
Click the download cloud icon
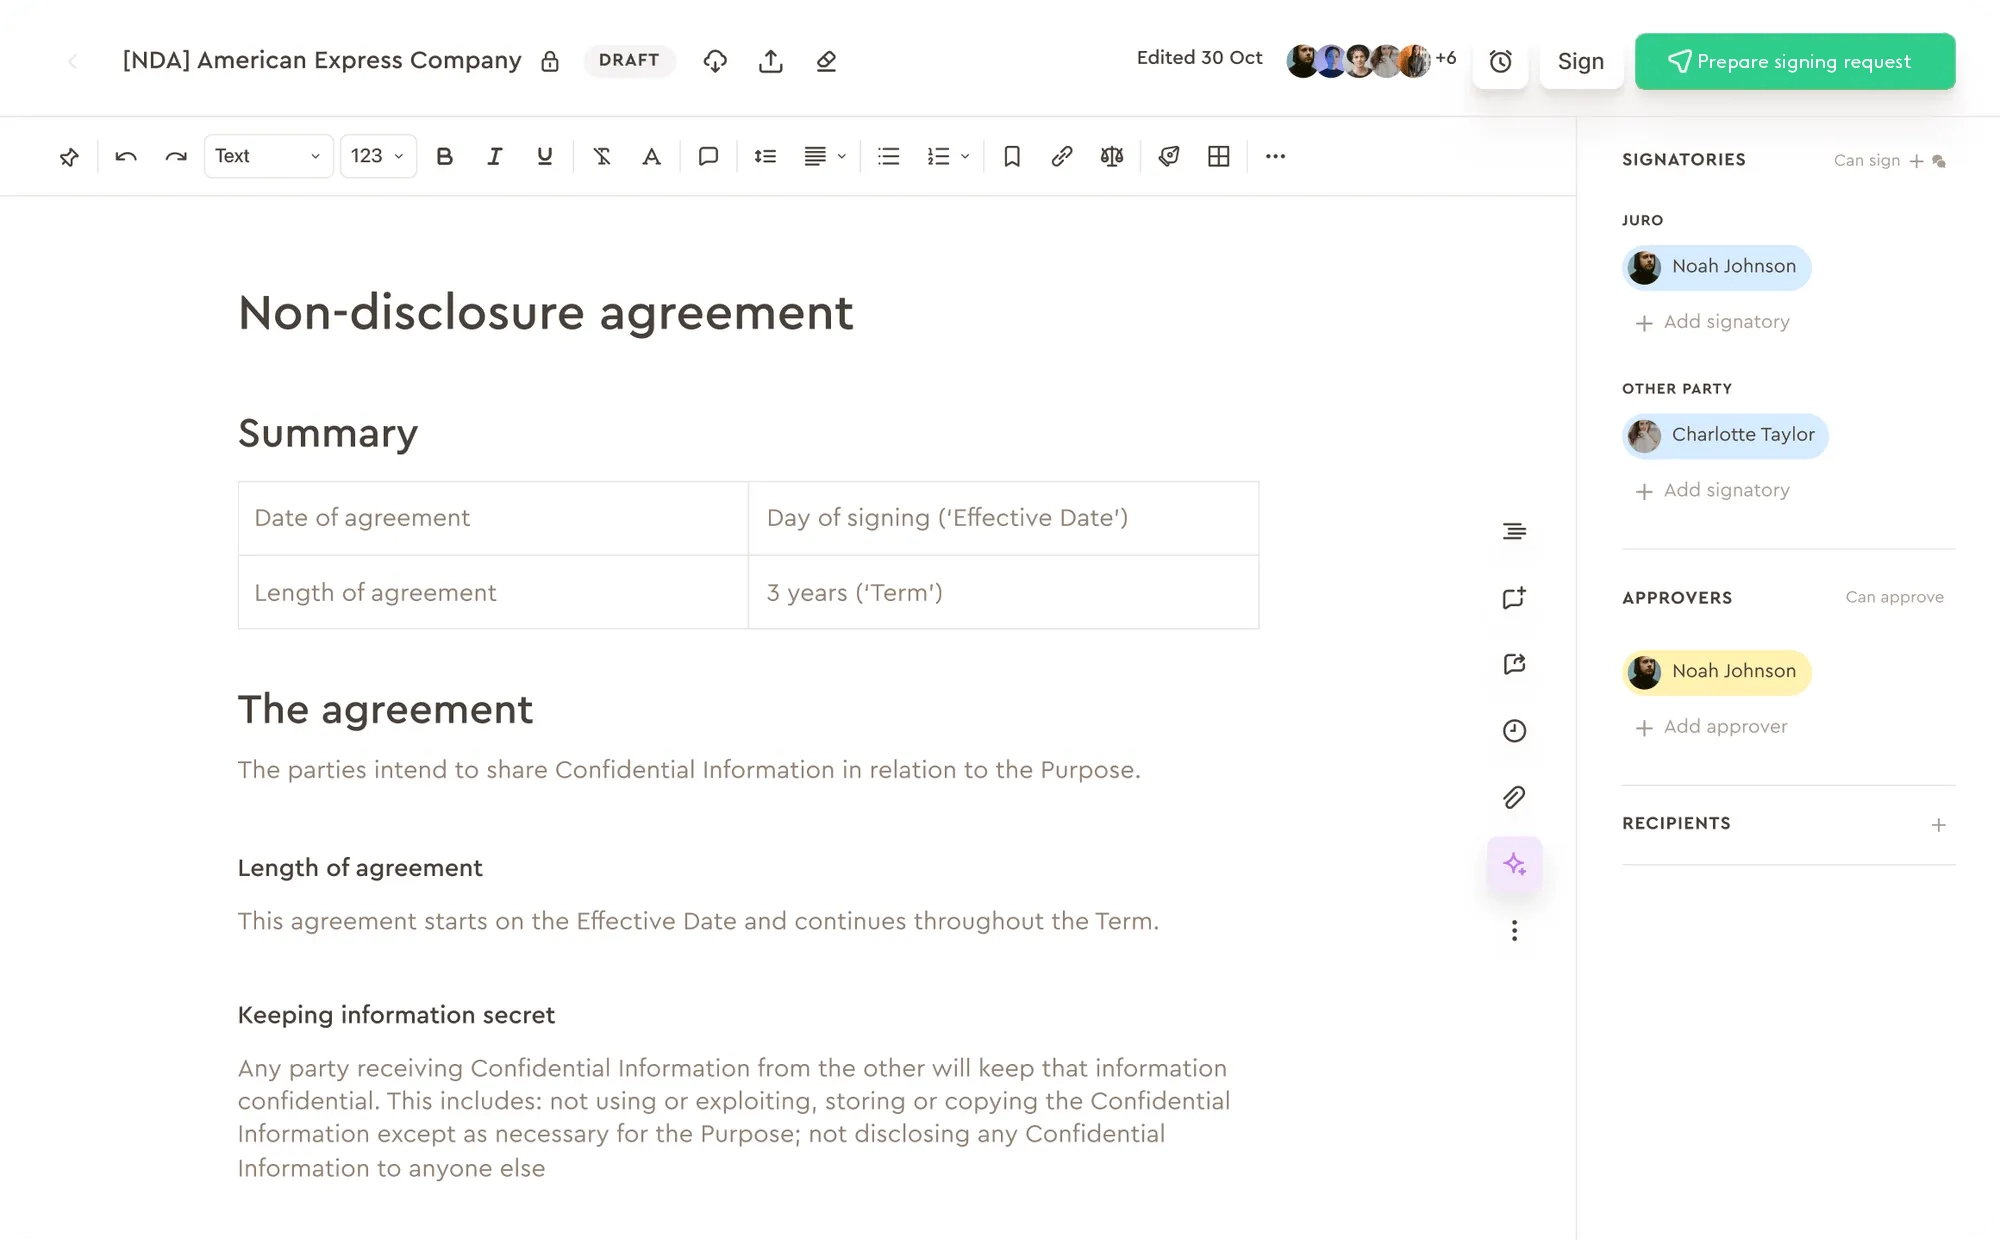[715, 61]
